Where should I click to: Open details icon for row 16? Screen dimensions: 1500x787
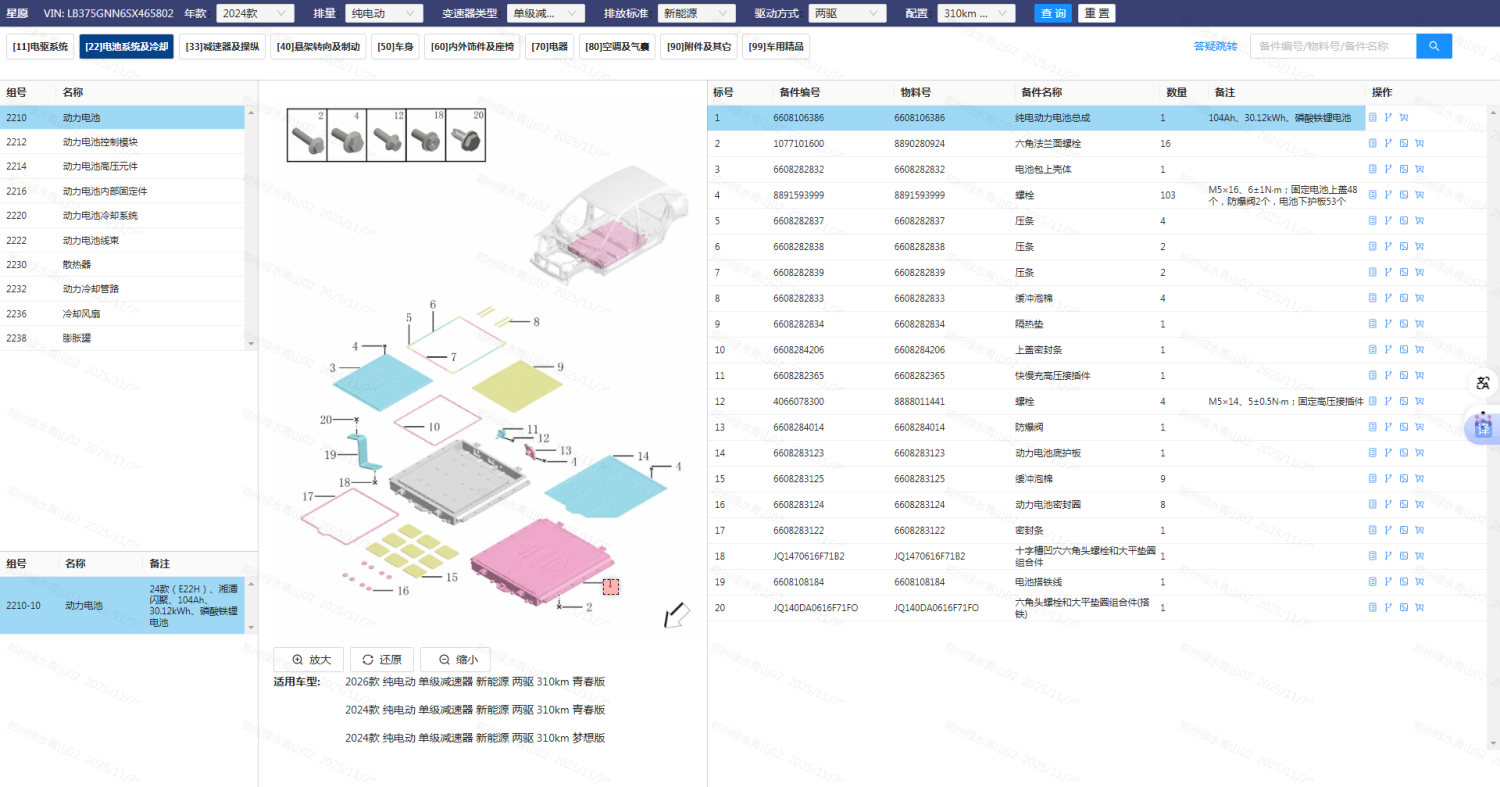point(1373,504)
